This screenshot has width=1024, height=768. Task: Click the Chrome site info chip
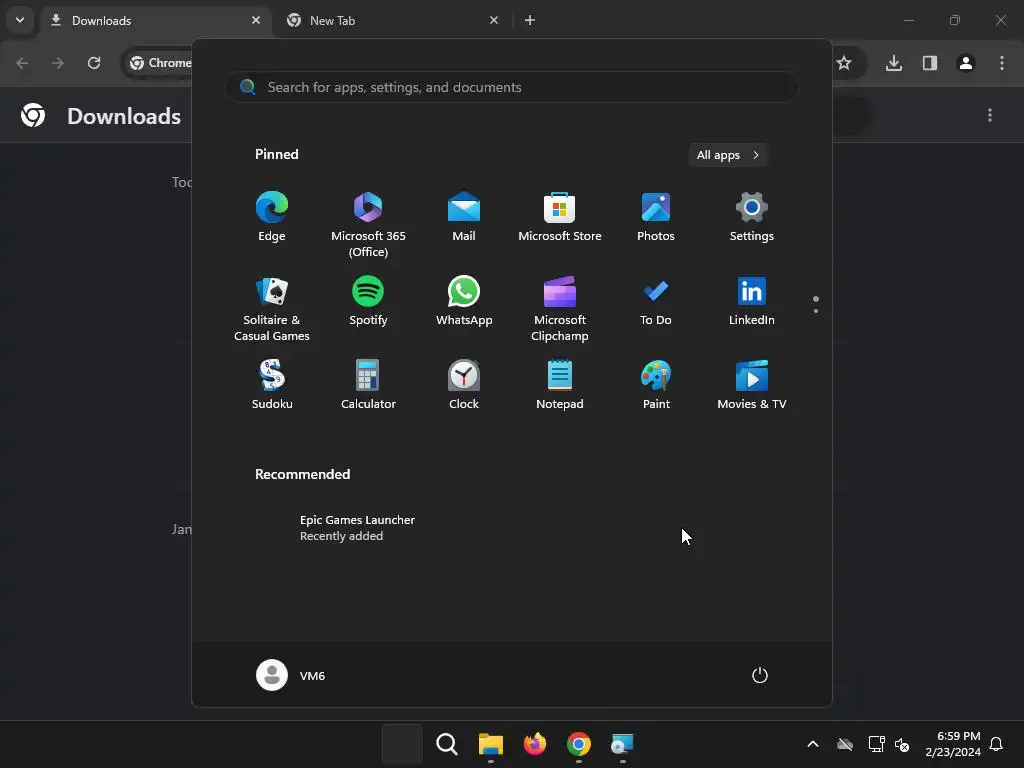(161, 63)
